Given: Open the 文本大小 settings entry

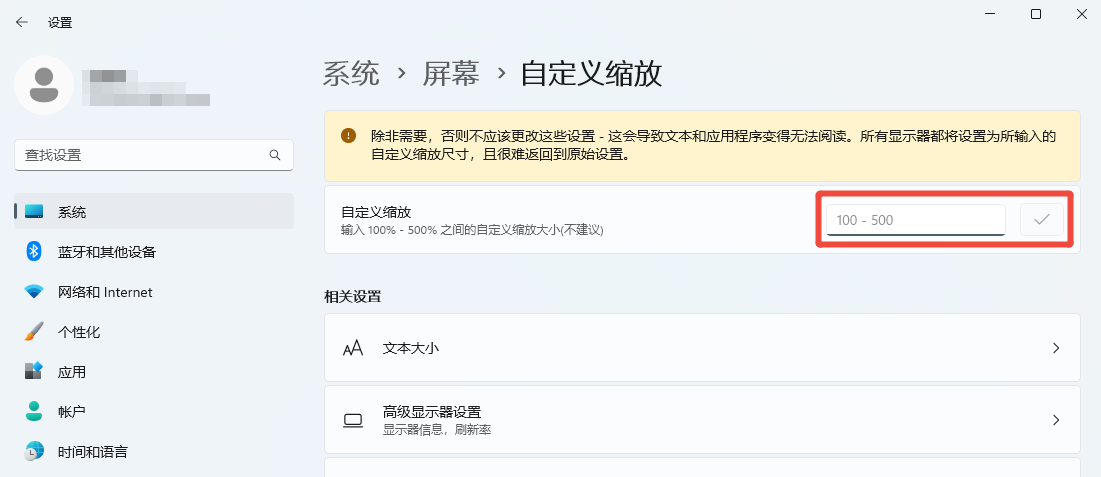Looking at the screenshot, I should (x=411, y=348).
